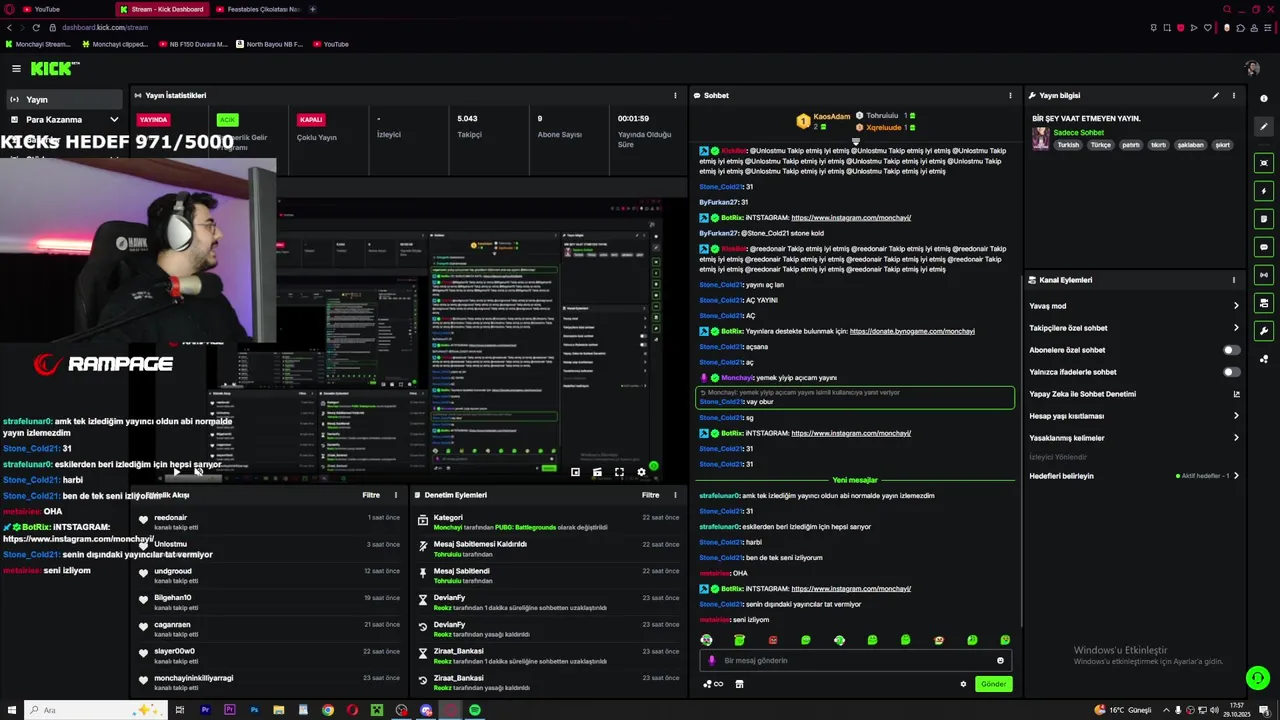Open Kanal Eylemleri panel options menu
This screenshot has width=1280, height=720.
[x=1234, y=280]
